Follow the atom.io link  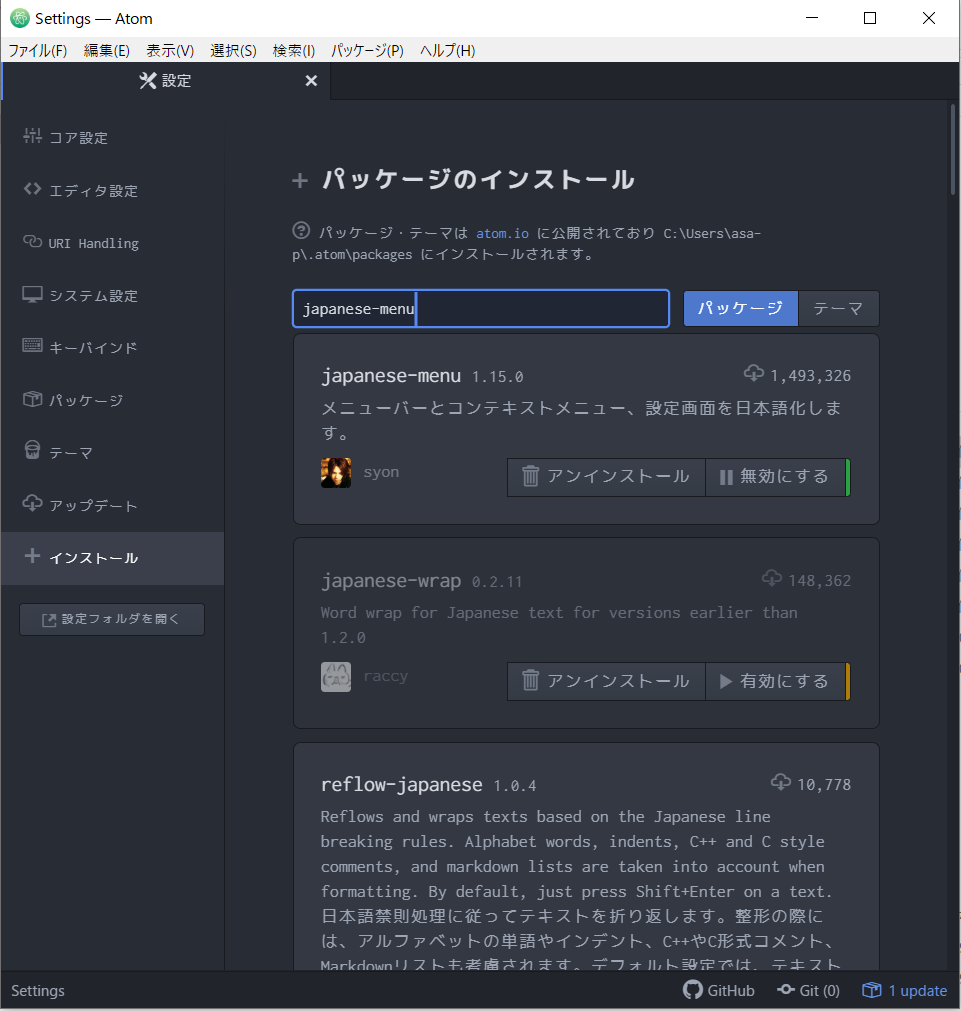coord(502,233)
